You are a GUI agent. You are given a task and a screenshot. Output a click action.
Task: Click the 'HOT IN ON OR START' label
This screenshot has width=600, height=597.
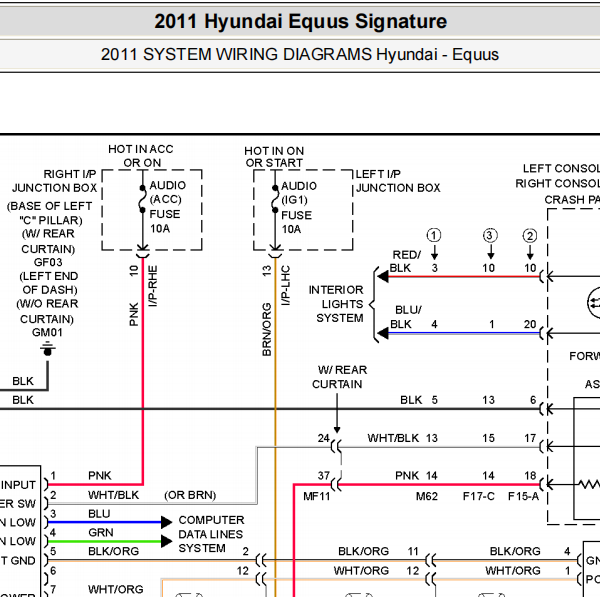pos(274,157)
